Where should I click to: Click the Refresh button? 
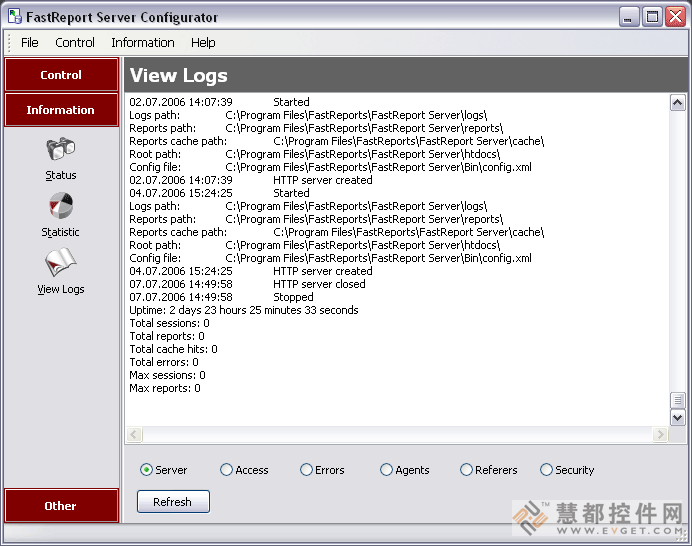pos(173,501)
